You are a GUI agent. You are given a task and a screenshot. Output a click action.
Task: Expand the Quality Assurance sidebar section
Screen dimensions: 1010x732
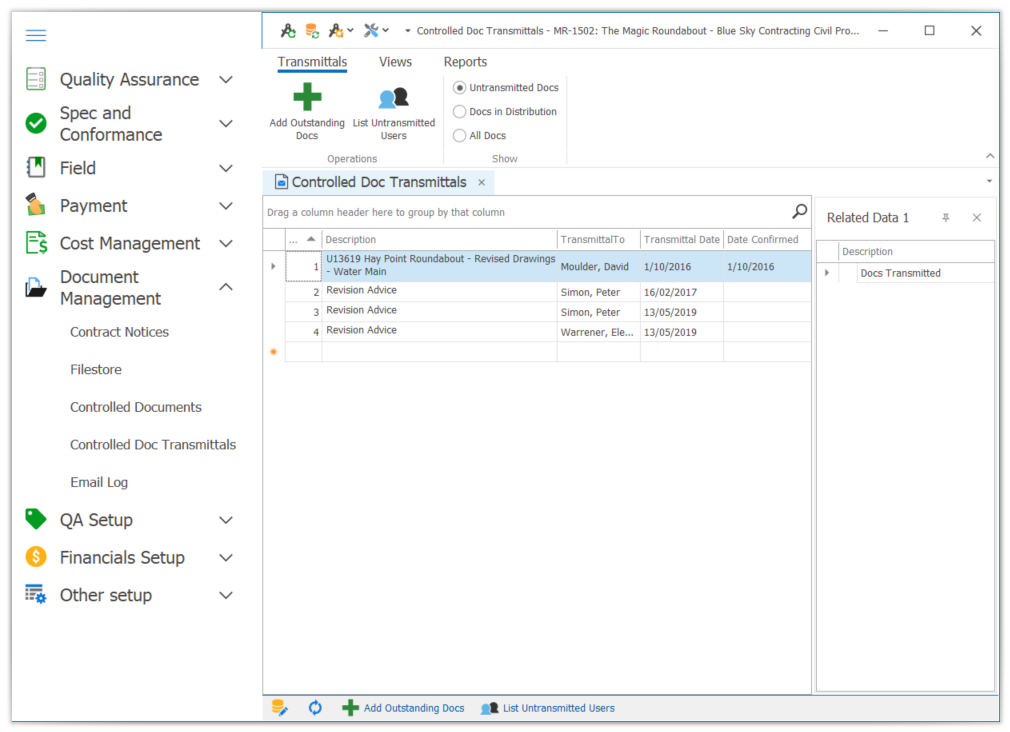pyautogui.click(x=226, y=80)
